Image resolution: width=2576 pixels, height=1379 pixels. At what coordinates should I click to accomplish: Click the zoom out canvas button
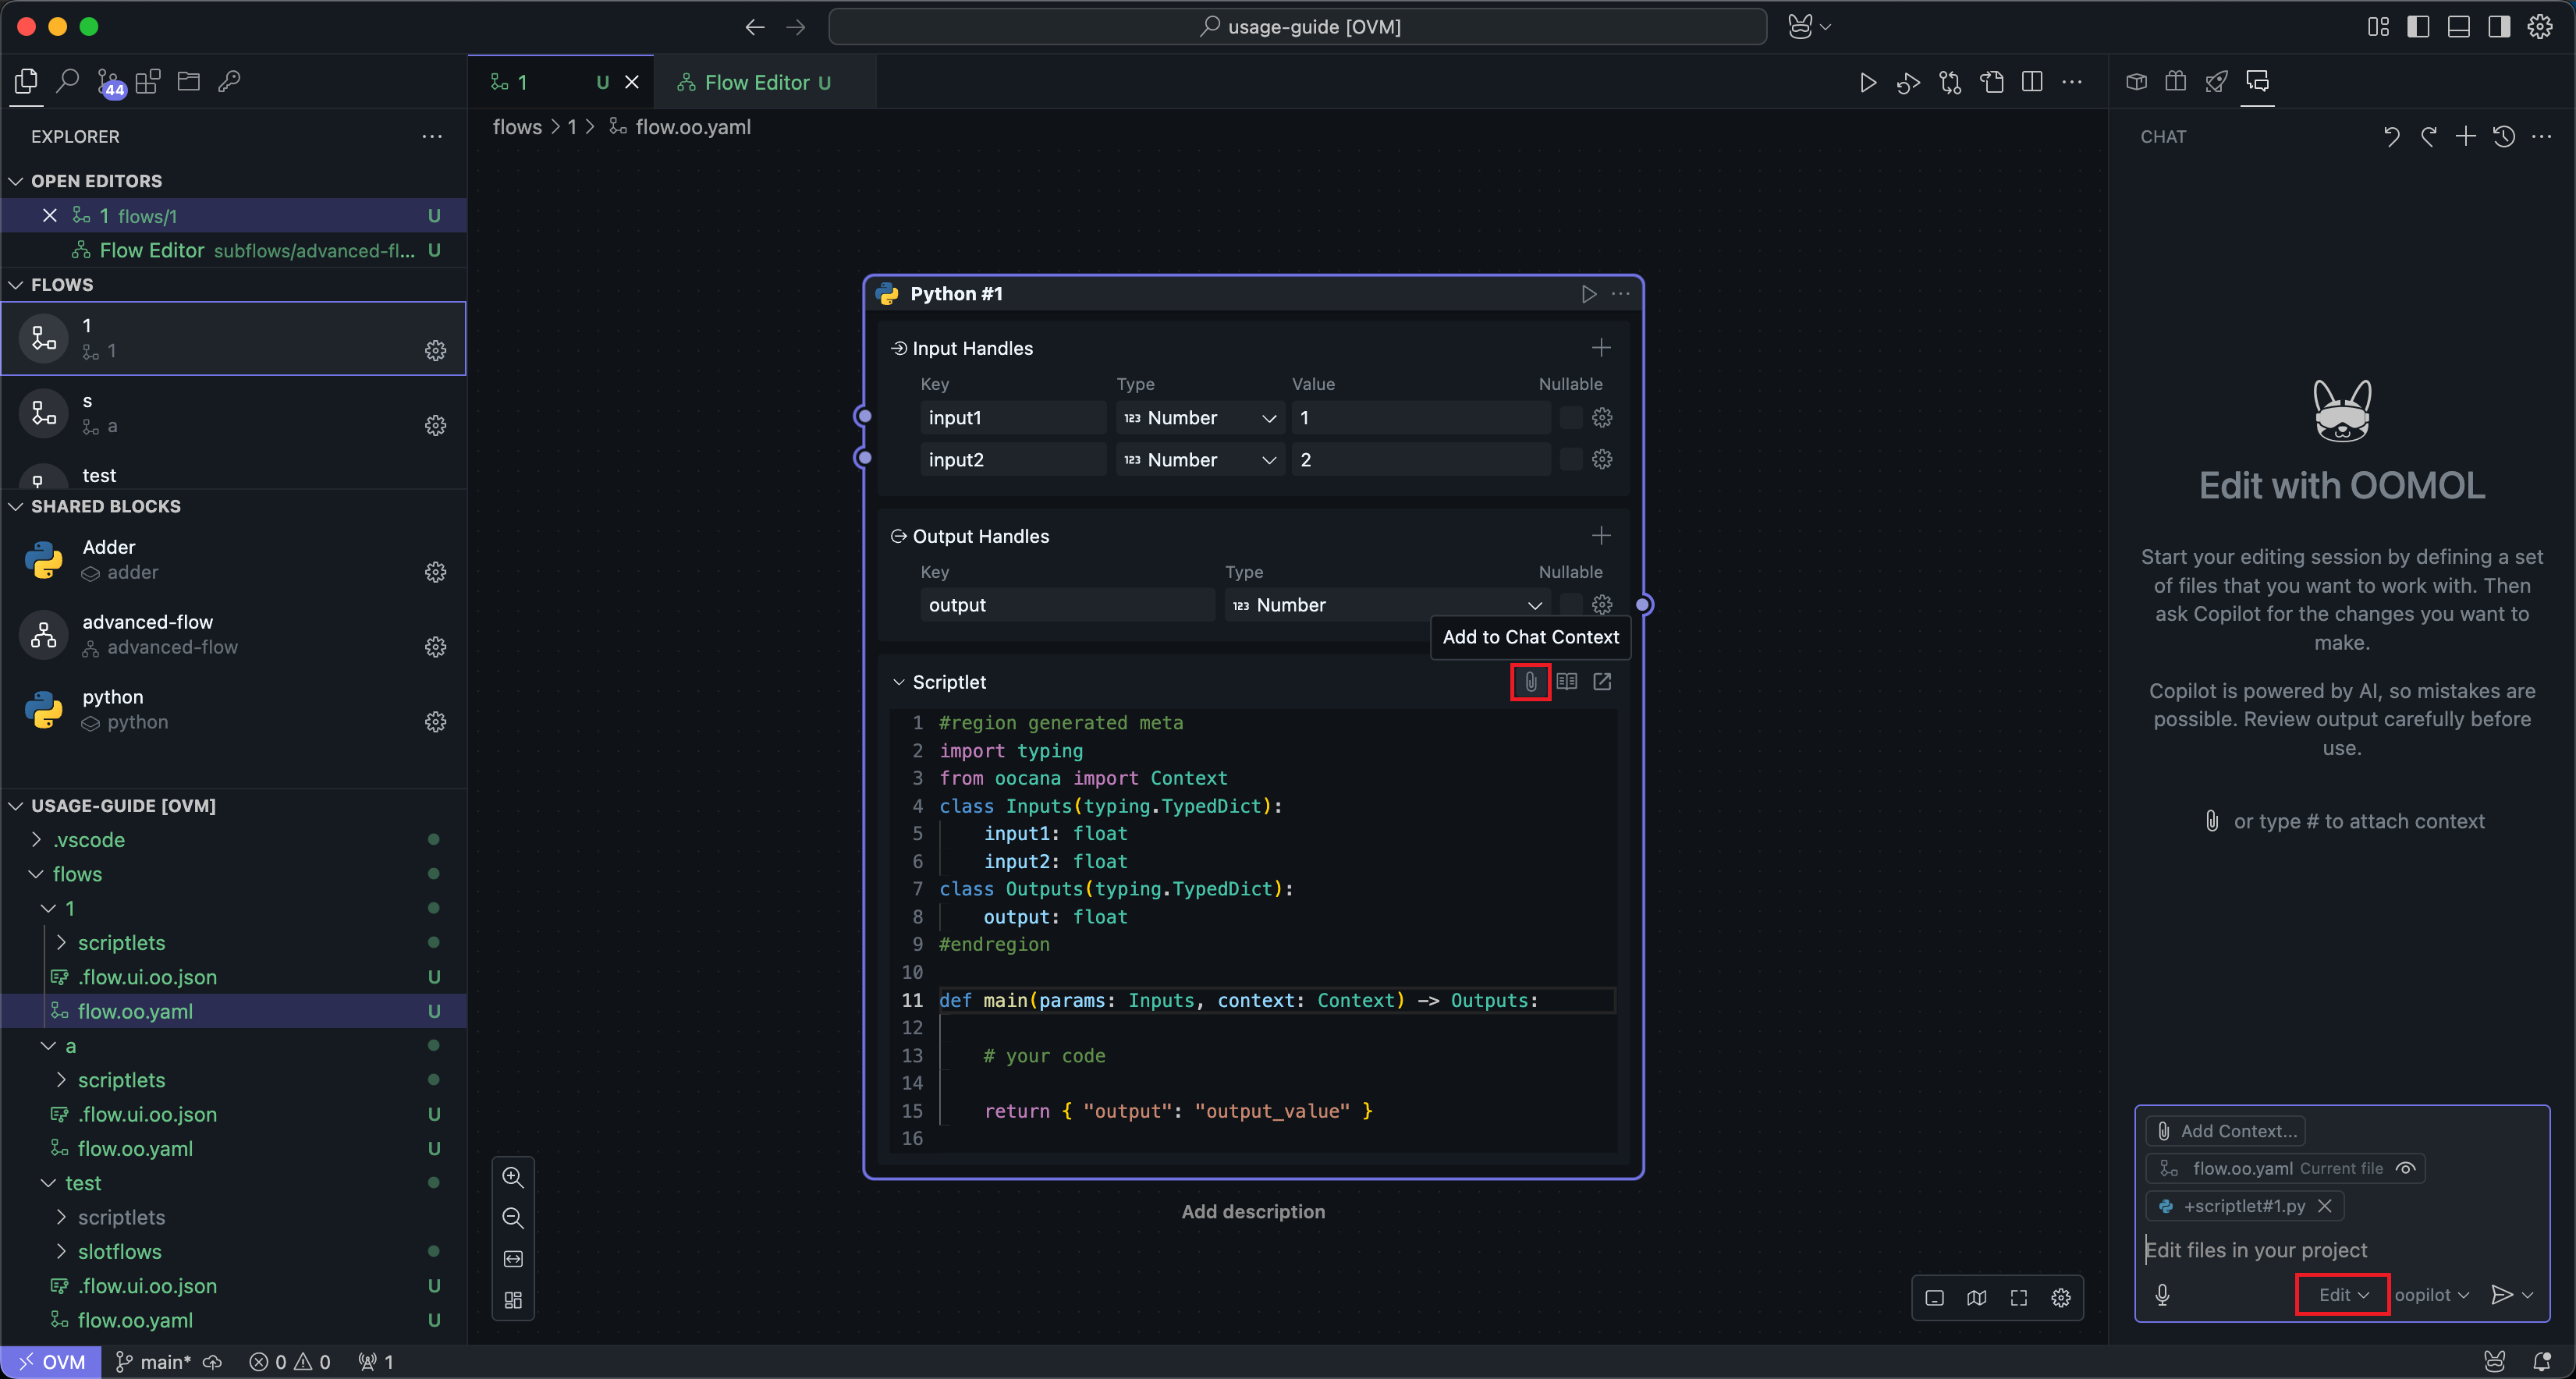click(513, 1218)
